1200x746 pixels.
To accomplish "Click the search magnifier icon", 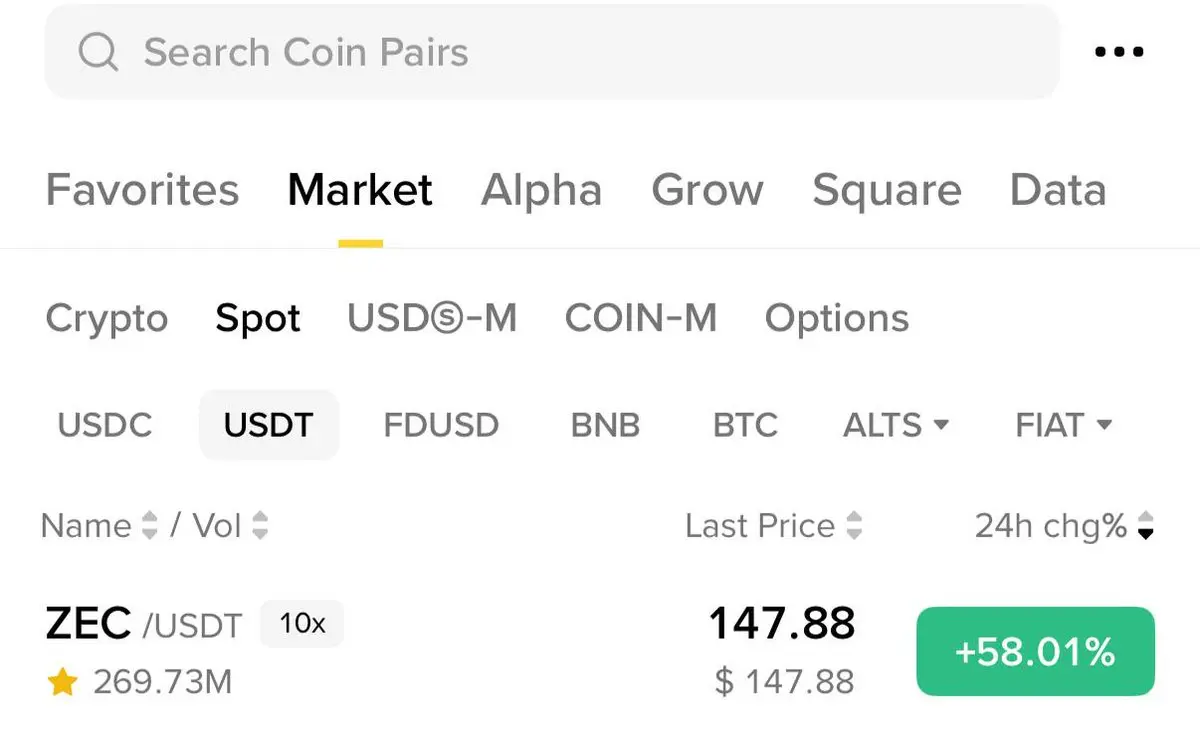I will click(x=98, y=52).
